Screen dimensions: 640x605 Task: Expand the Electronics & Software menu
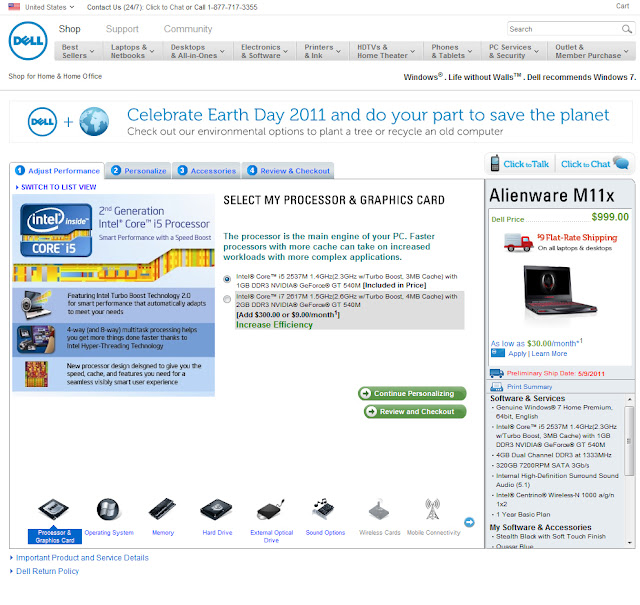coord(264,51)
